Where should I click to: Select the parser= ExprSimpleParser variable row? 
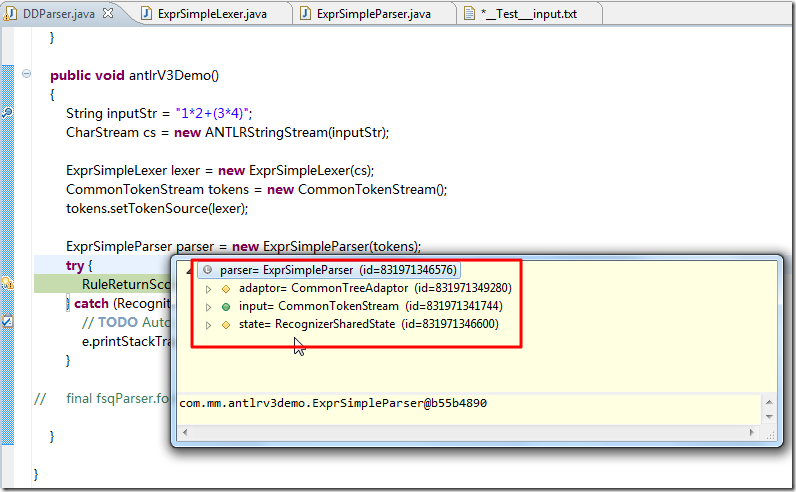pyautogui.click(x=329, y=270)
